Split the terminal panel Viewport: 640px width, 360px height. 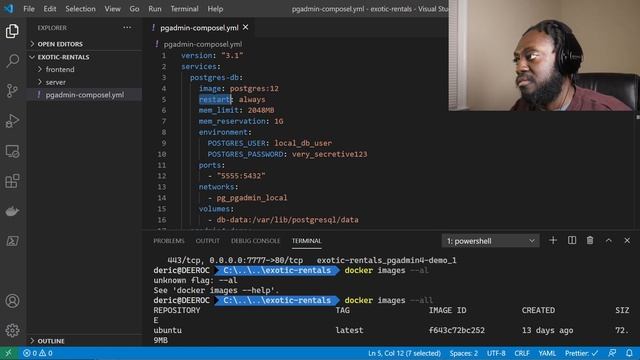[572, 240]
